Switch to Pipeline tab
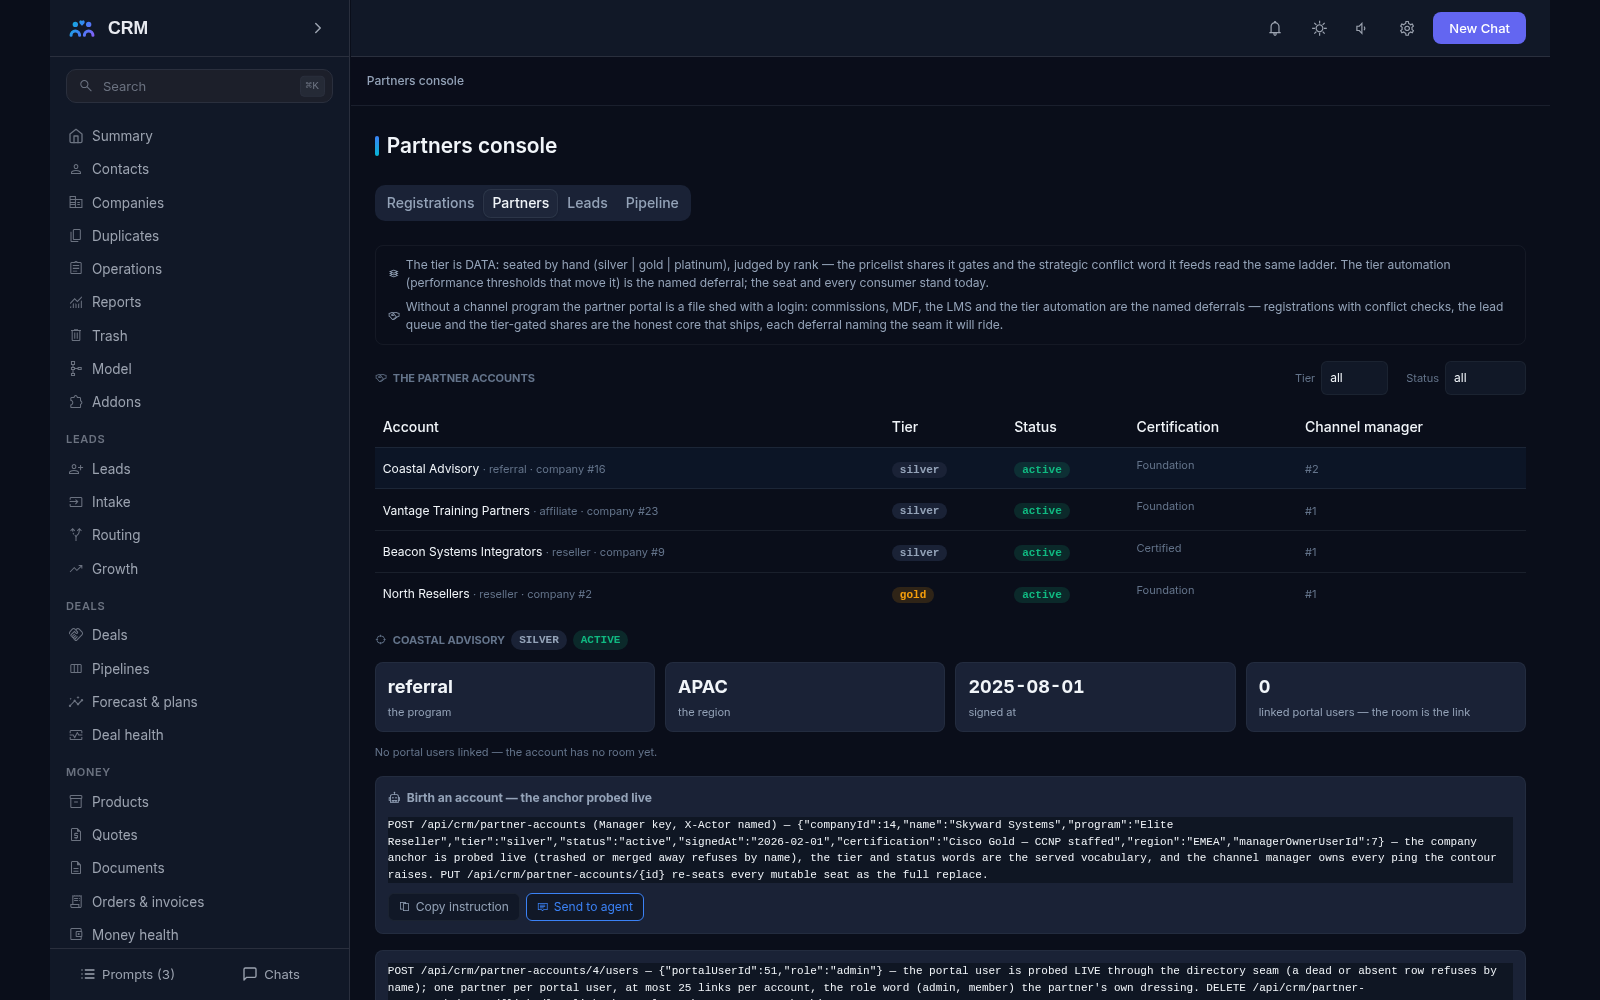Screen dimensions: 1600x1000 [652, 203]
